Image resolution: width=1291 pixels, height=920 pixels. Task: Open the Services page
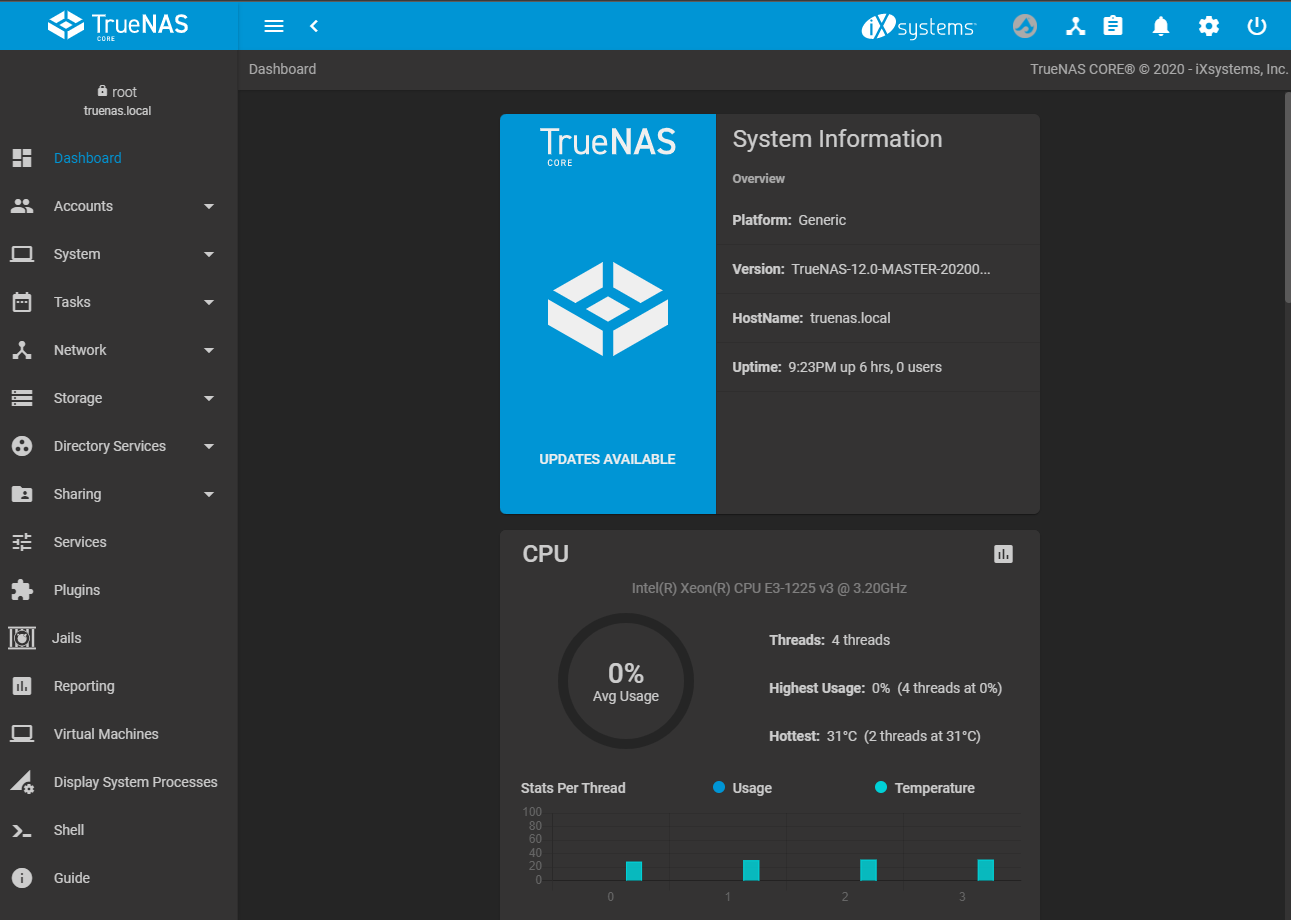[80, 542]
